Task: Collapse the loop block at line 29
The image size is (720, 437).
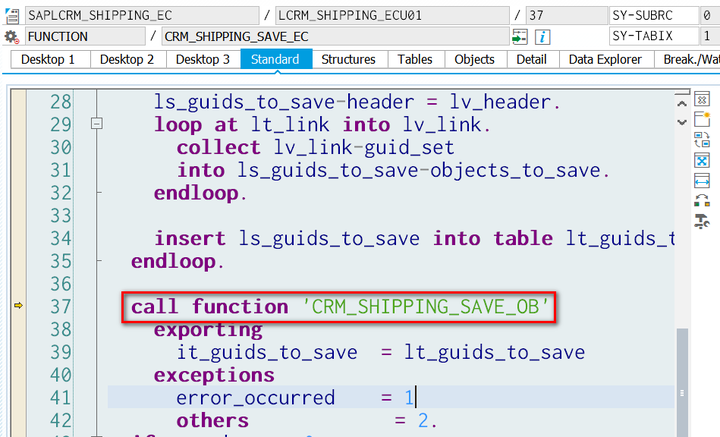Action: pos(96,123)
